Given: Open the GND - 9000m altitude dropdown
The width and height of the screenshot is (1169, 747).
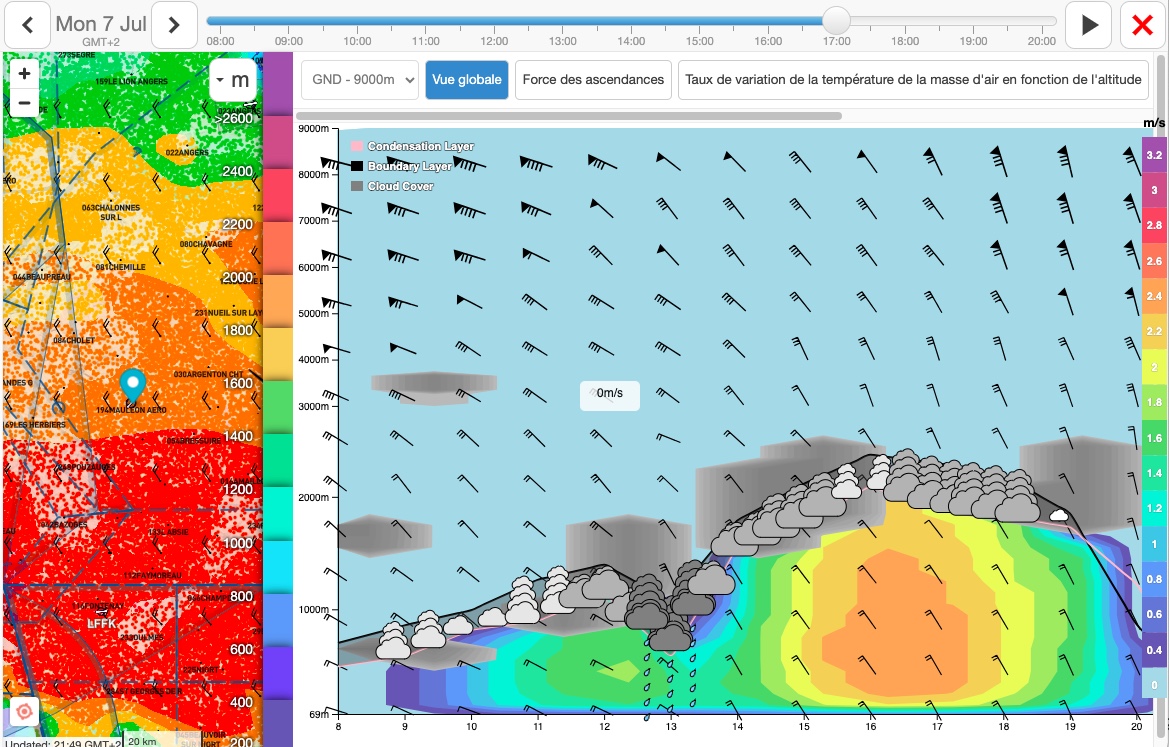Looking at the screenshot, I should [x=359, y=80].
